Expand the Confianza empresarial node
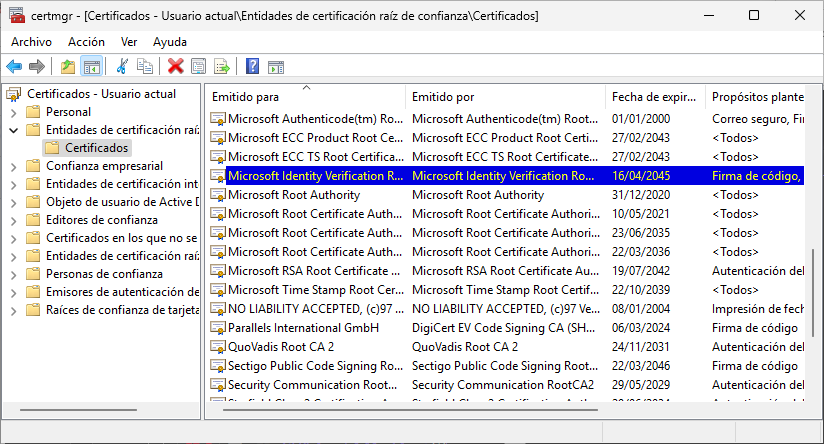 [x=14, y=167]
